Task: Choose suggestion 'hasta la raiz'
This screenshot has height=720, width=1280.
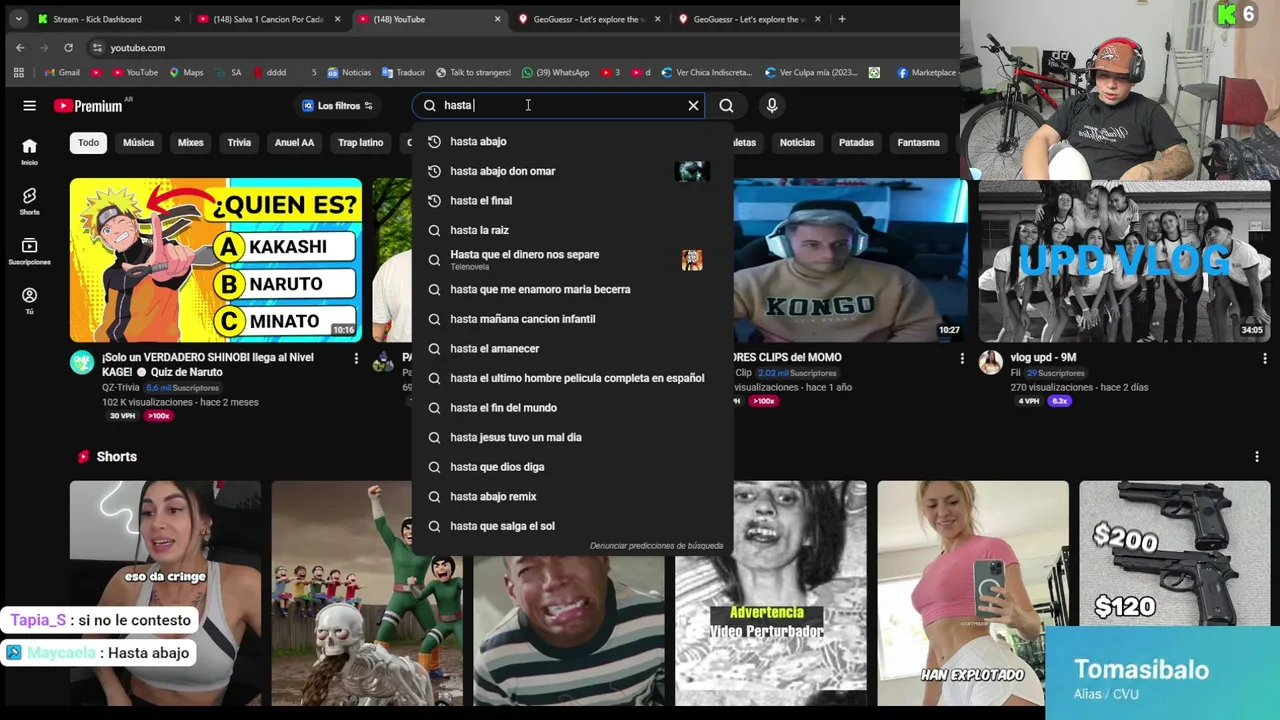Action: [x=571, y=230]
